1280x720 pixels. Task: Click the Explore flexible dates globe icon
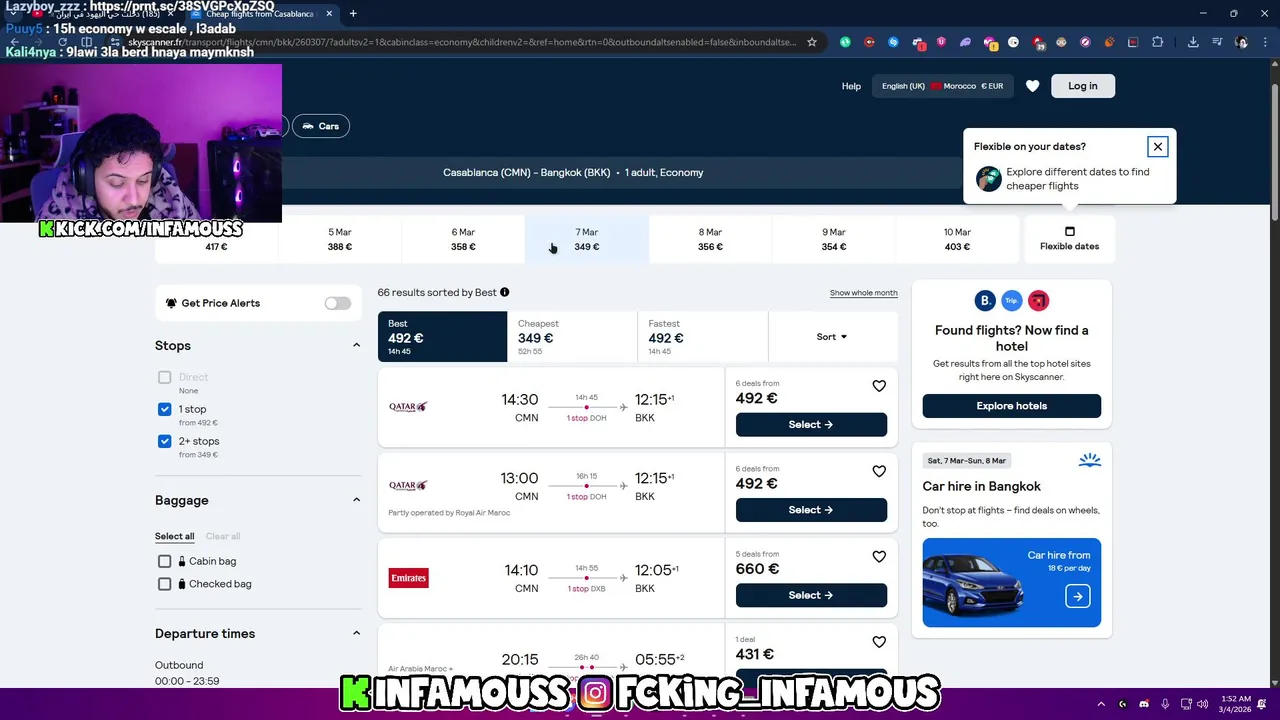click(x=989, y=179)
